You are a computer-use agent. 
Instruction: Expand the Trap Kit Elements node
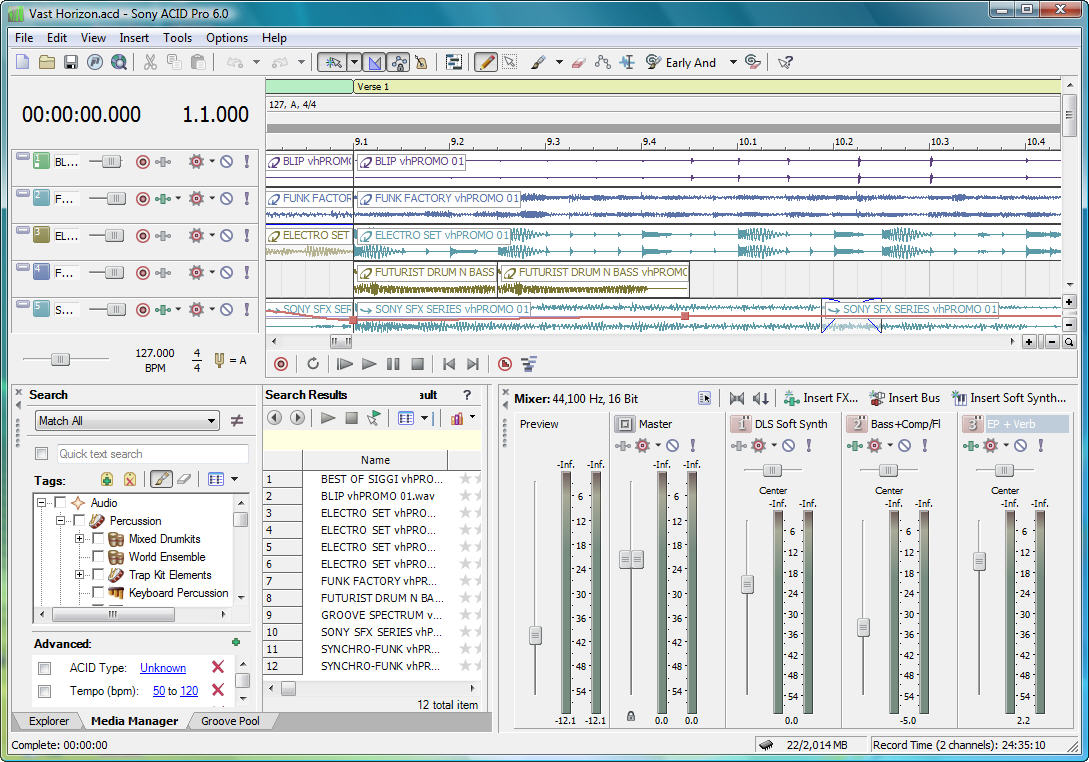[x=79, y=574]
